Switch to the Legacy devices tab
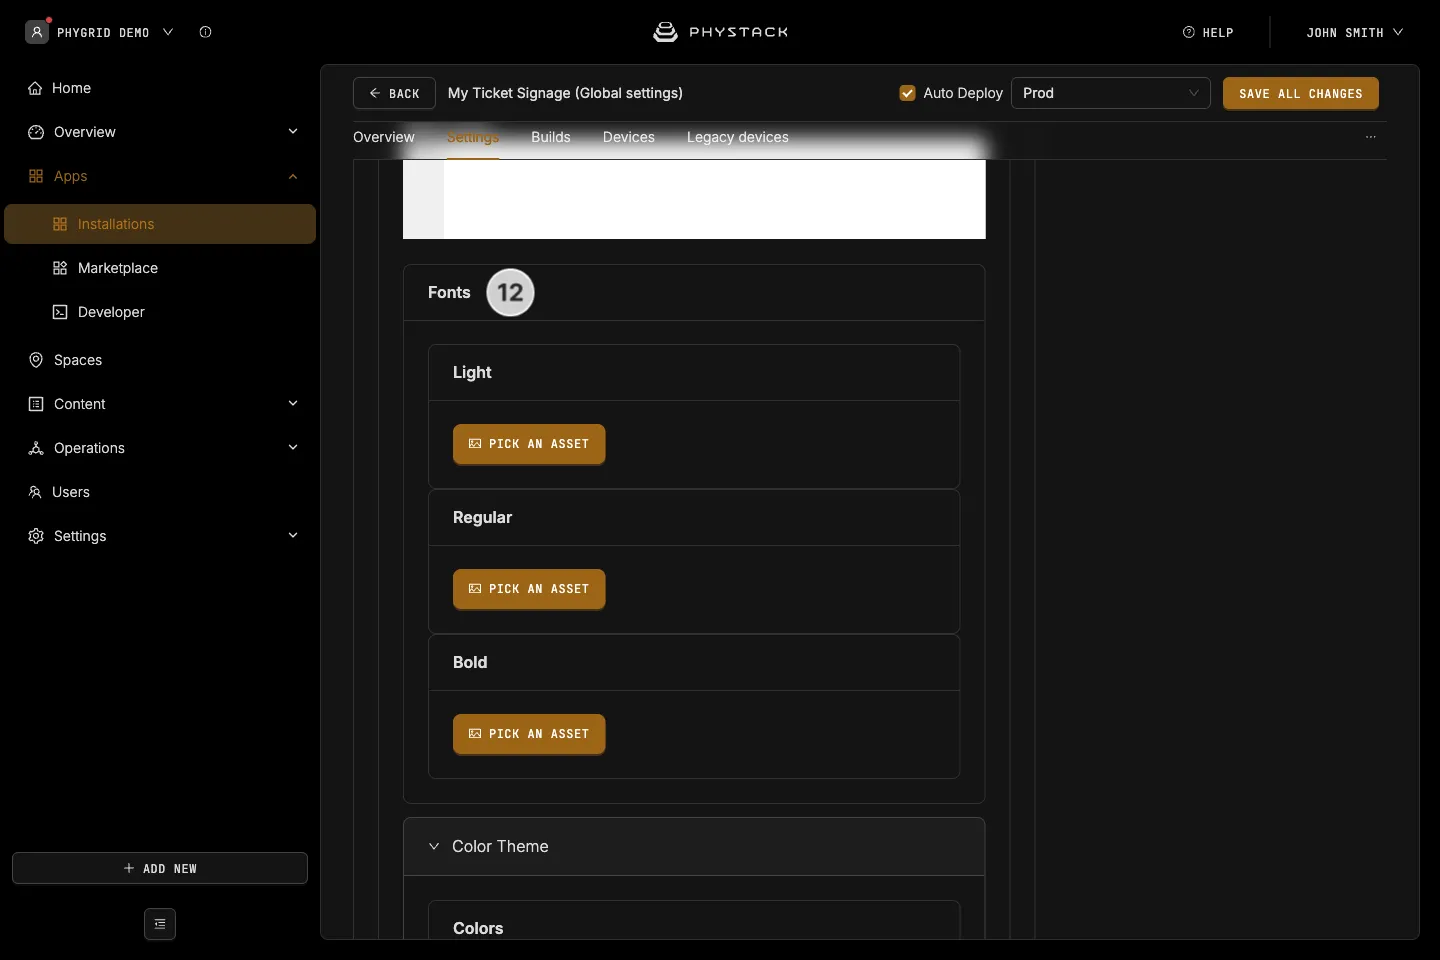The image size is (1440, 960). pyautogui.click(x=738, y=137)
